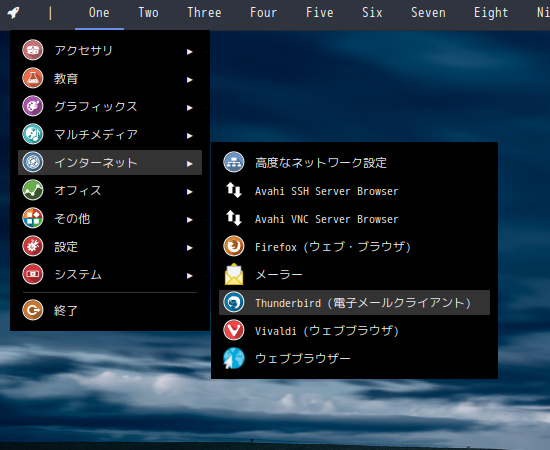This screenshot has height=450, width=550.
Task: Open the ウェブブラウザー entry text
Action: point(303,358)
